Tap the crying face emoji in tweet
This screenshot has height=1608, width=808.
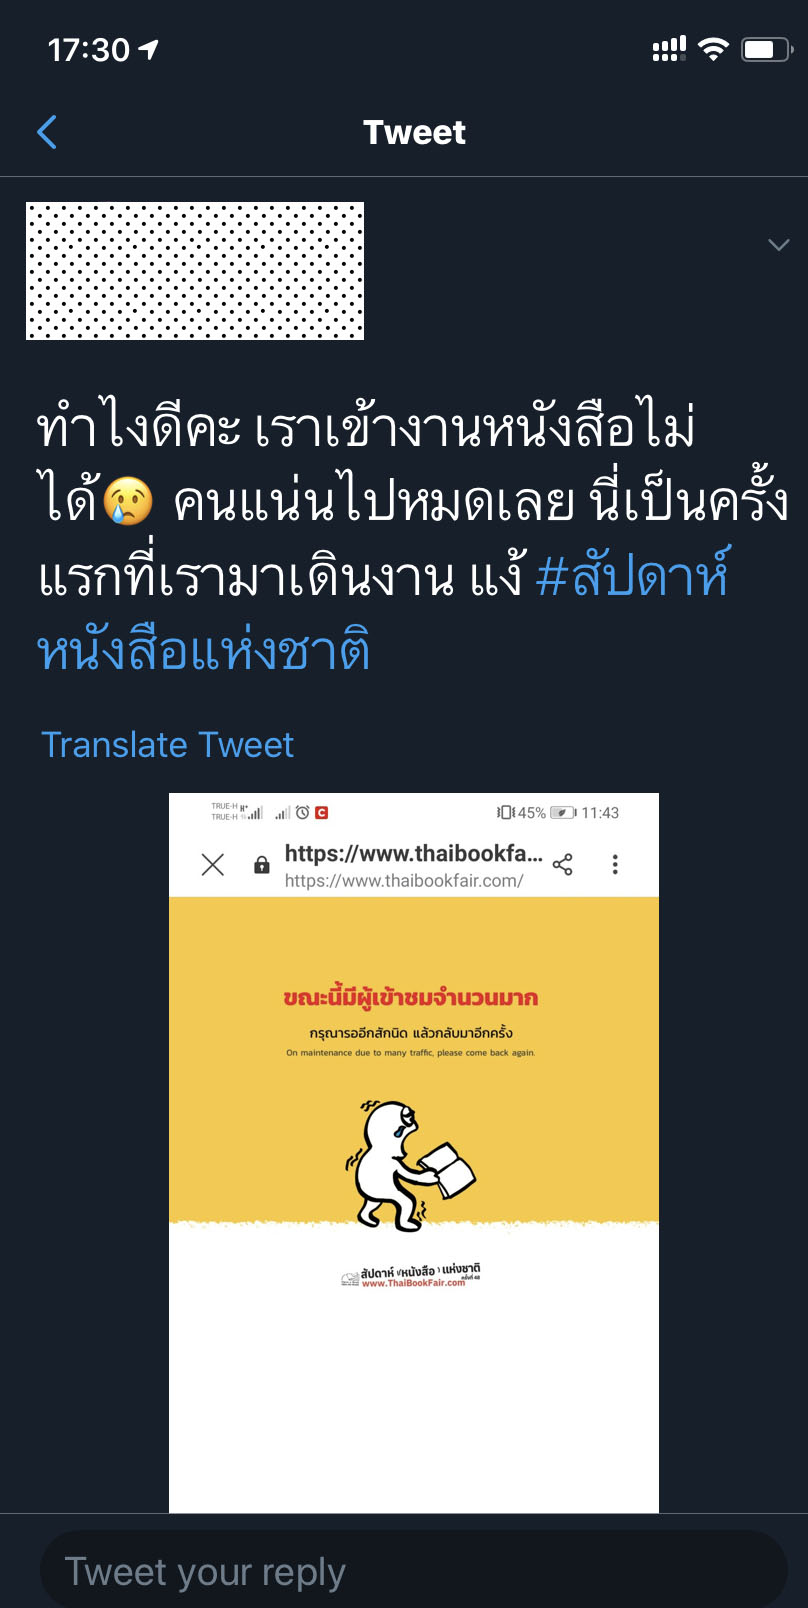[128, 501]
